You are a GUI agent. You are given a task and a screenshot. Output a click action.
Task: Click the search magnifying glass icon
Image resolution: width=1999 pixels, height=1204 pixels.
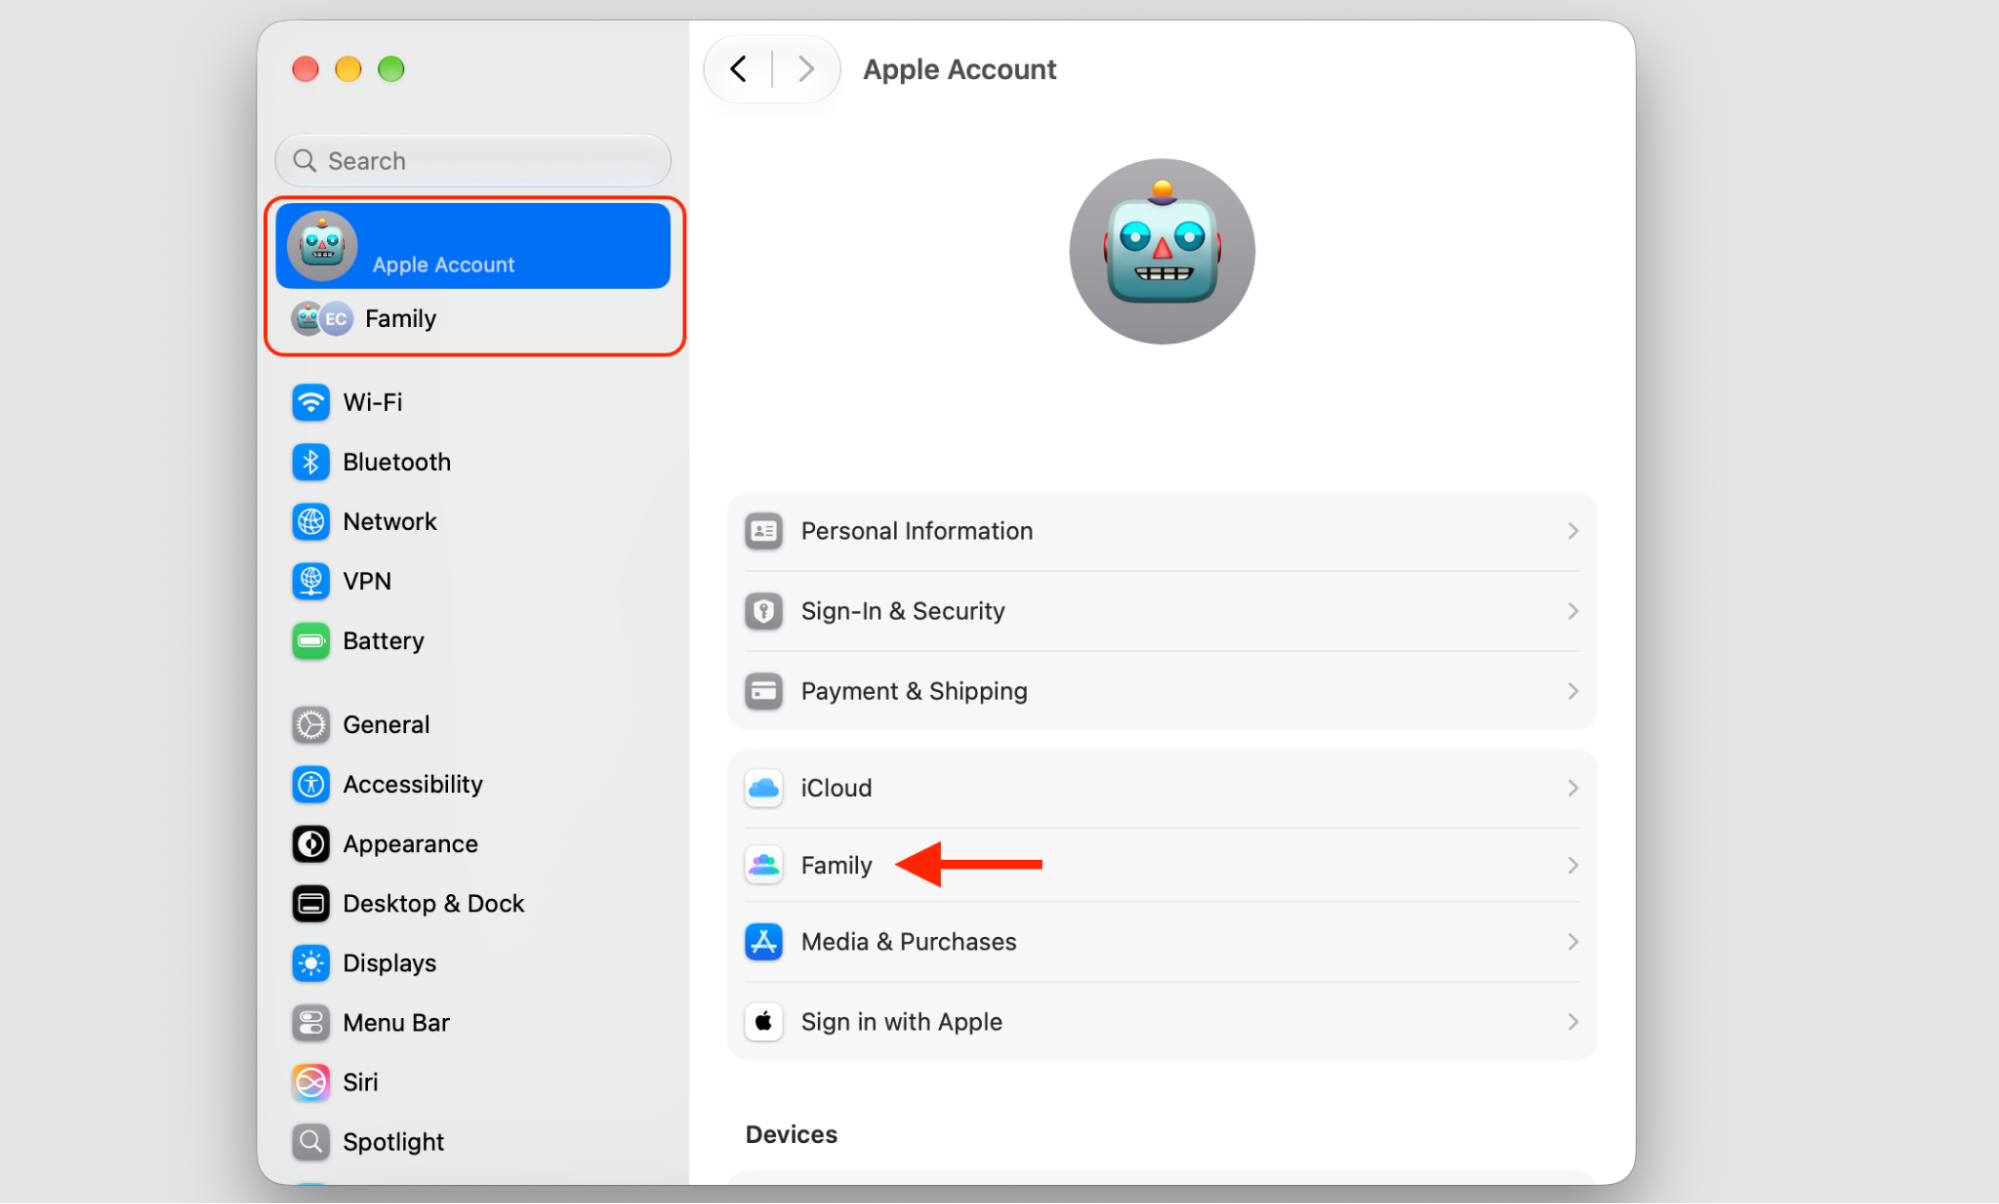[x=305, y=161]
